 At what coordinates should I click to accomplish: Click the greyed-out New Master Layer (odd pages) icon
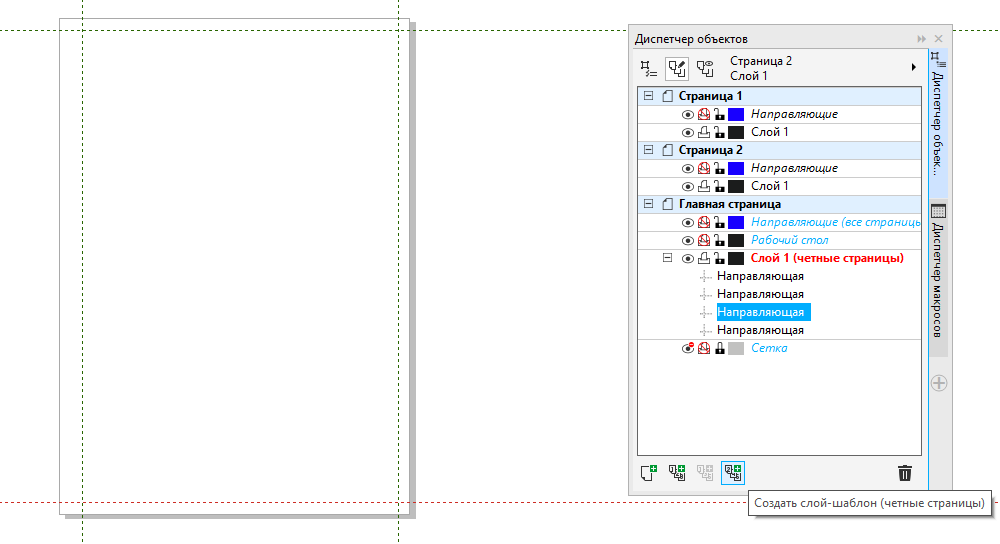705,473
